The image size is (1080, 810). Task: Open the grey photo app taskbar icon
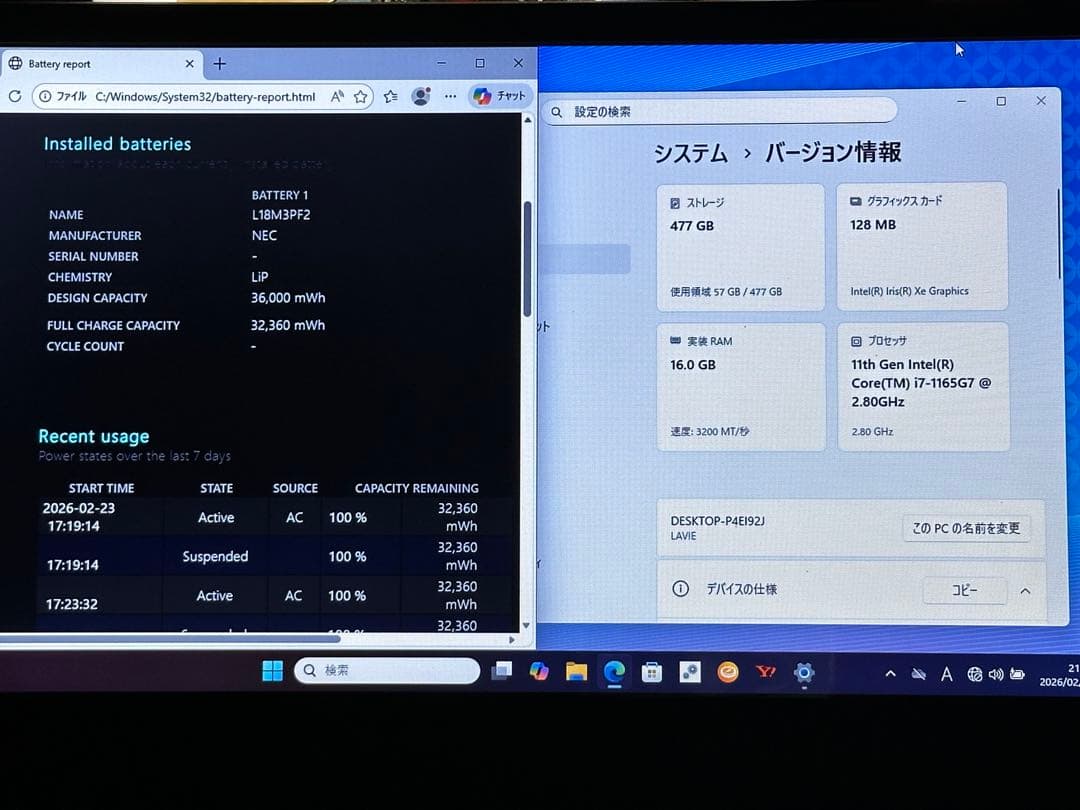[689, 672]
